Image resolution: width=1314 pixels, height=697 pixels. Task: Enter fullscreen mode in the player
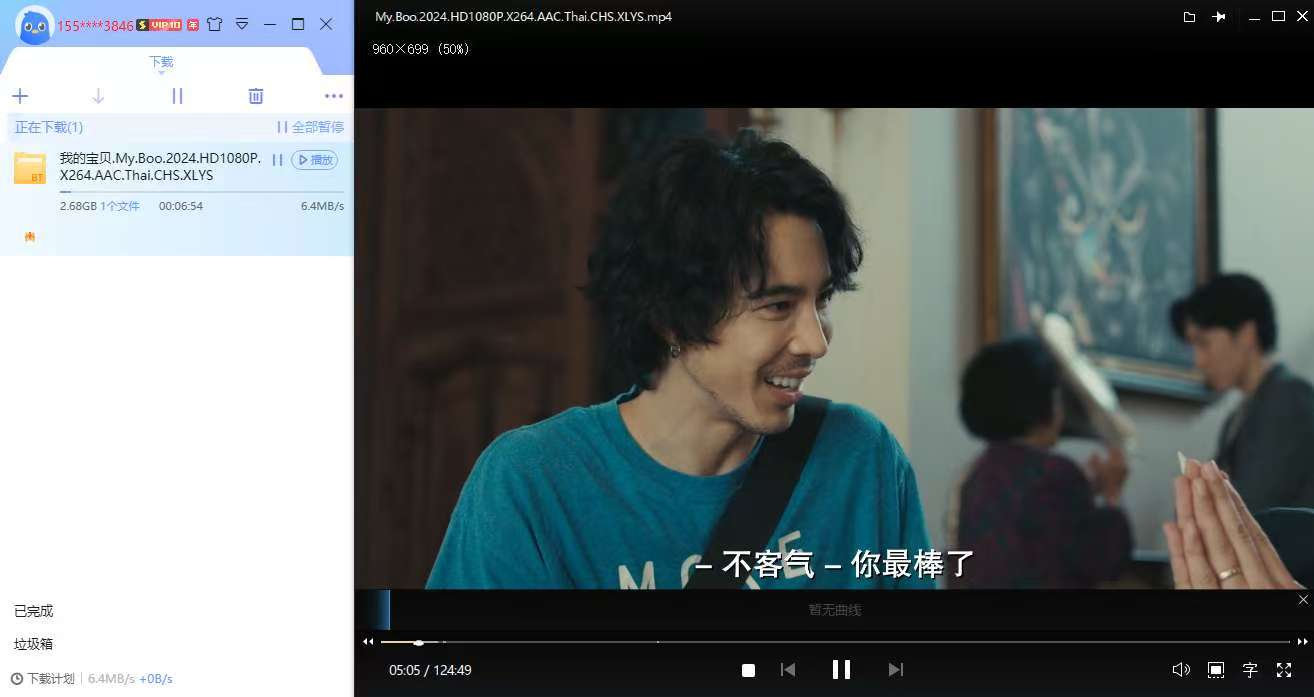point(1284,670)
